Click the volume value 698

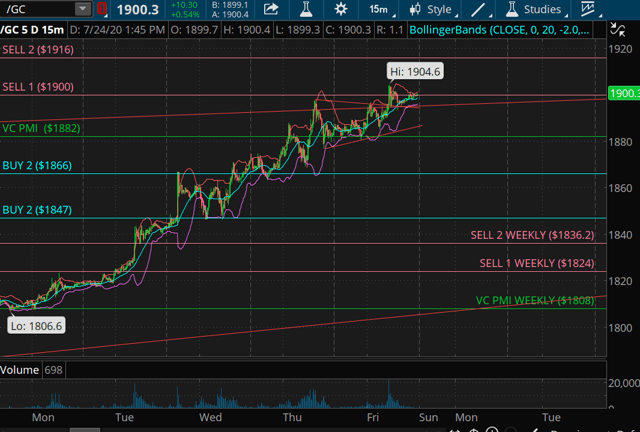pos(53,370)
